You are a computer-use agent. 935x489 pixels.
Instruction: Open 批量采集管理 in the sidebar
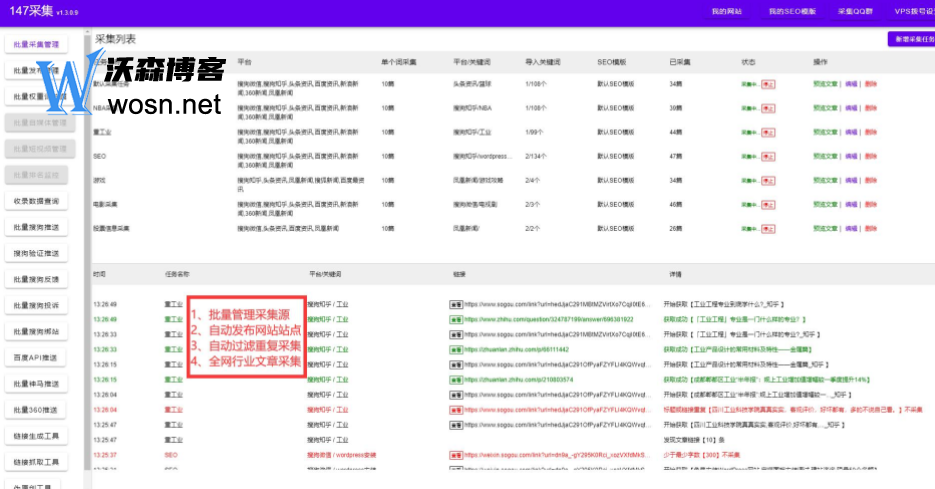click(36, 45)
